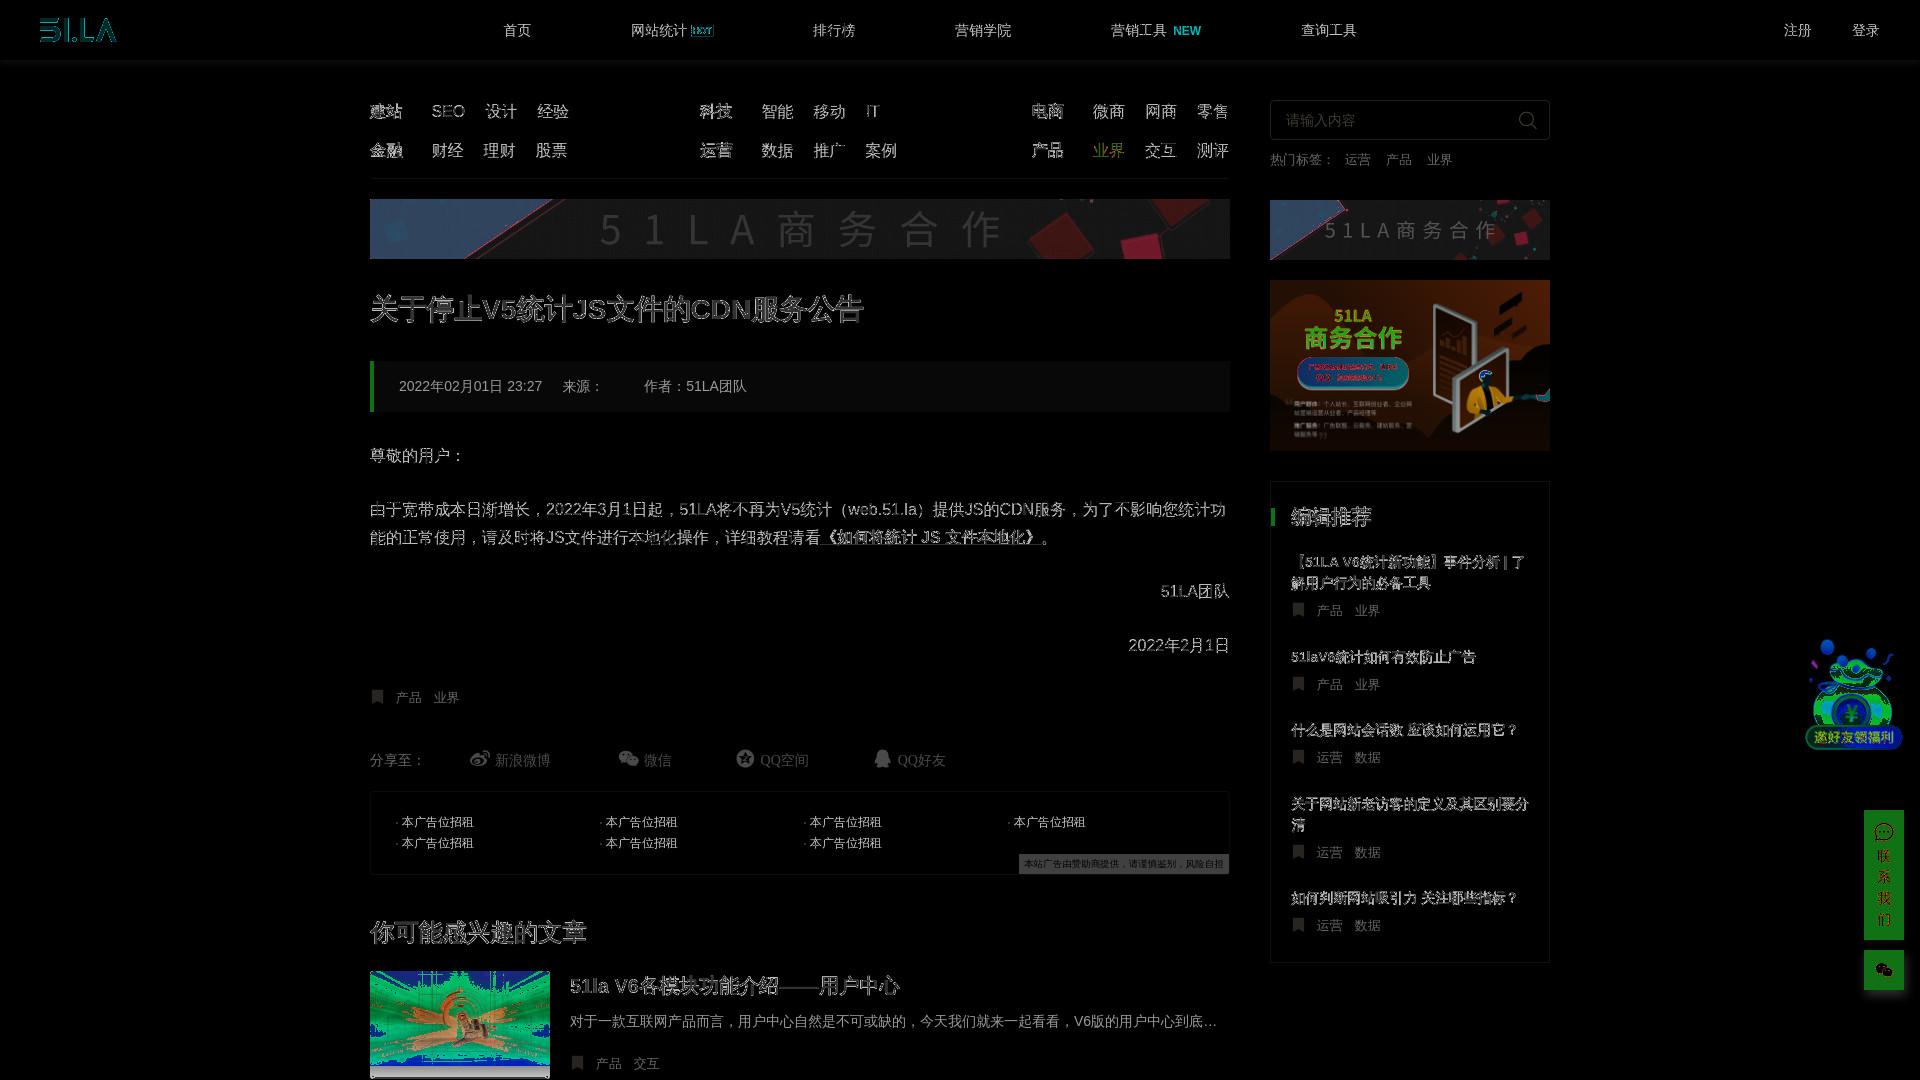Image resolution: width=1920 pixels, height=1080 pixels.
Task: Open 营销学院 navigation item
Action: [x=983, y=30]
